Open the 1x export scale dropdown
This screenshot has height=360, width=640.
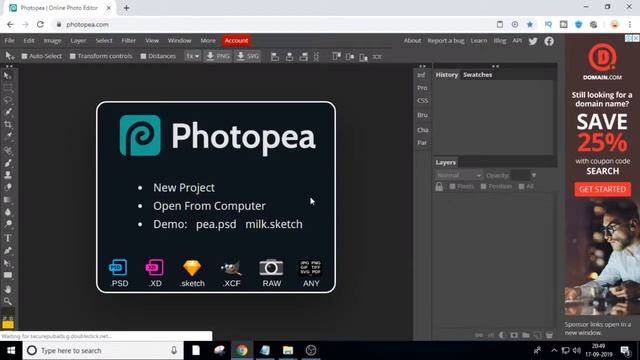(193, 56)
